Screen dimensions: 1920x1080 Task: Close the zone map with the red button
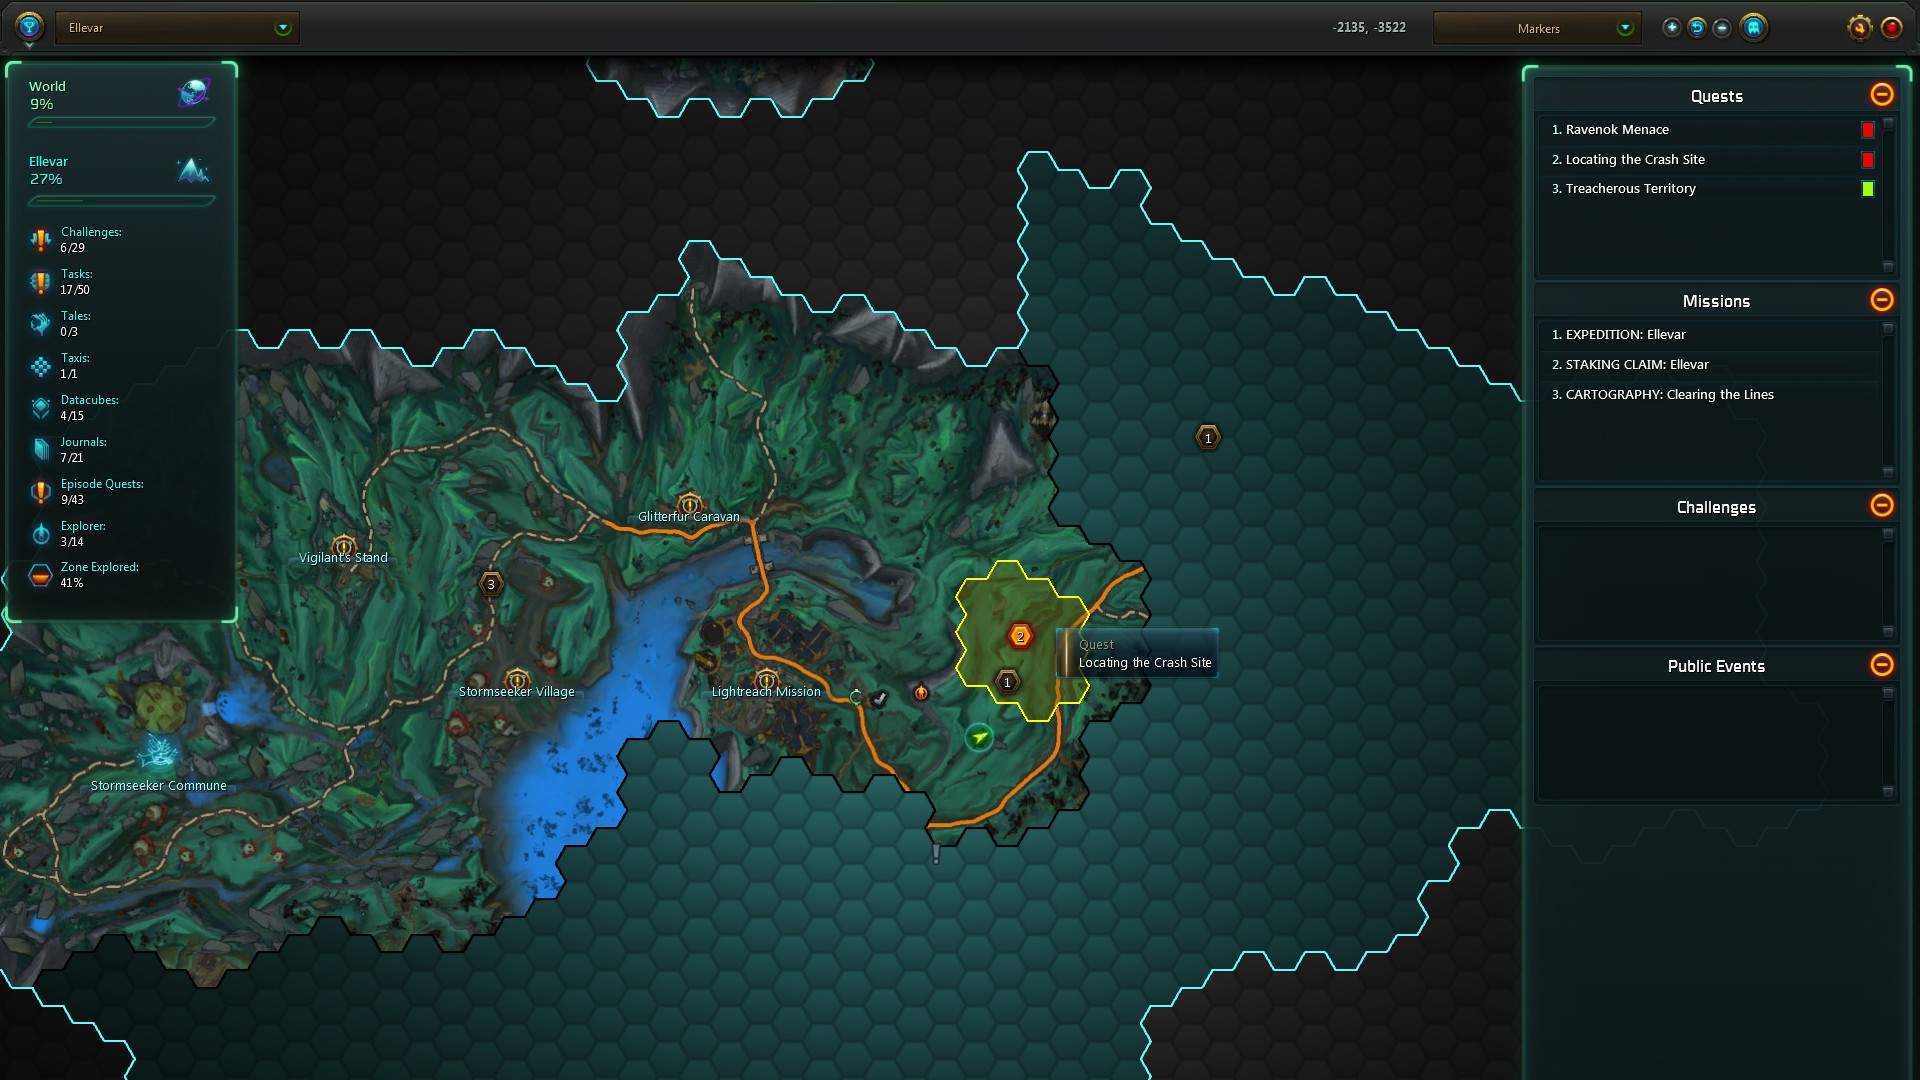pyautogui.click(x=1891, y=28)
